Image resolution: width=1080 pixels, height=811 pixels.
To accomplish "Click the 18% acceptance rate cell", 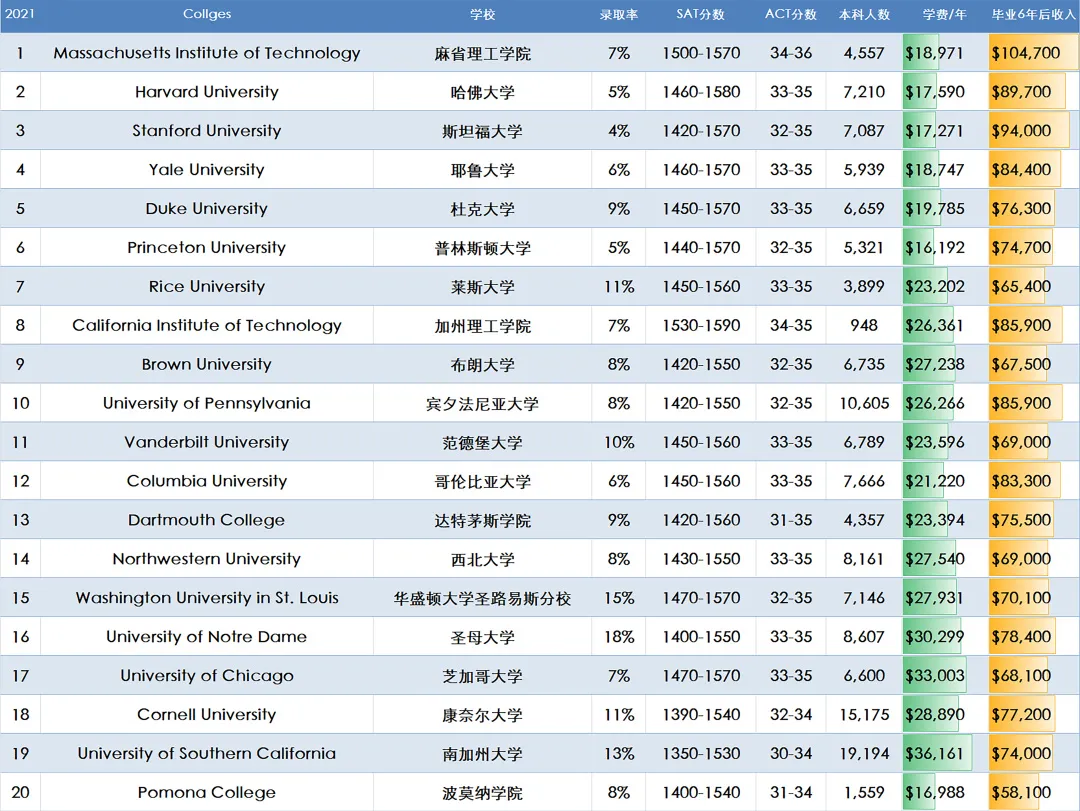I will pos(619,637).
